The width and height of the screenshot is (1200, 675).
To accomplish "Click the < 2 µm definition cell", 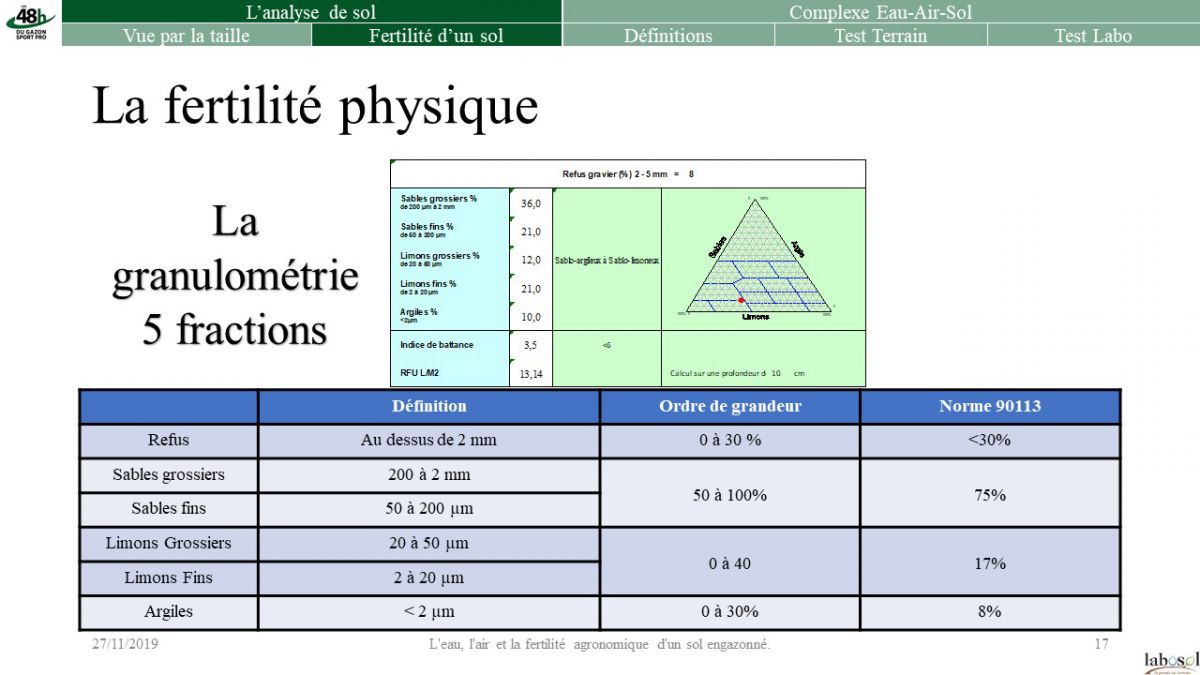I will [x=429, y=611].
